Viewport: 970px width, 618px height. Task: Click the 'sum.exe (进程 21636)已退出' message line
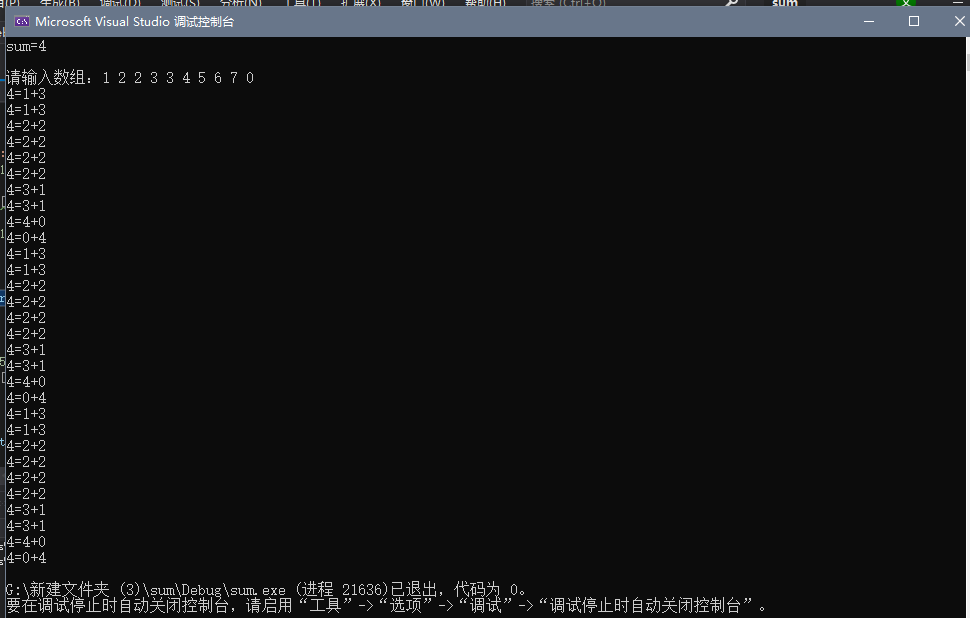point(266,589)
